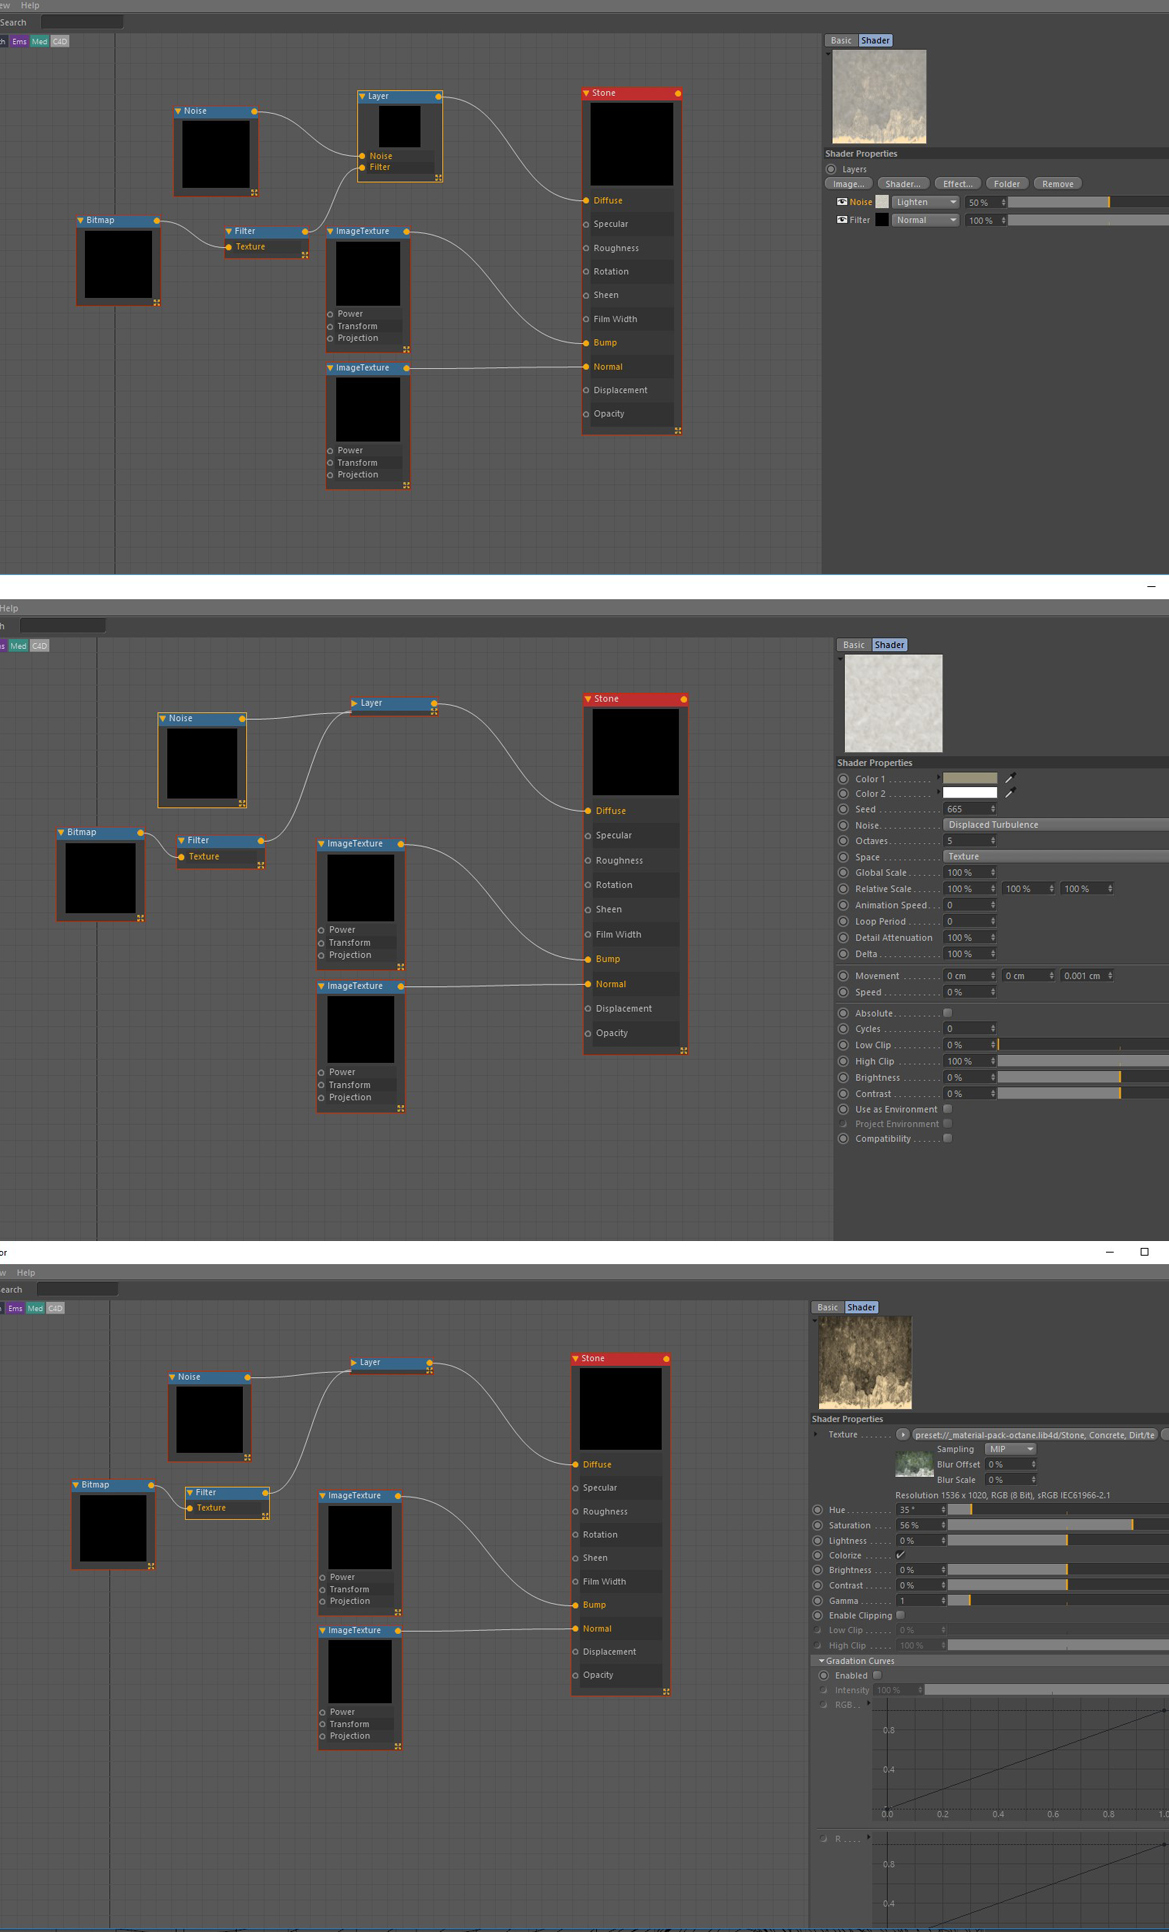Click the Sheen input port in bottom window Stone node

coord(576,1558)
